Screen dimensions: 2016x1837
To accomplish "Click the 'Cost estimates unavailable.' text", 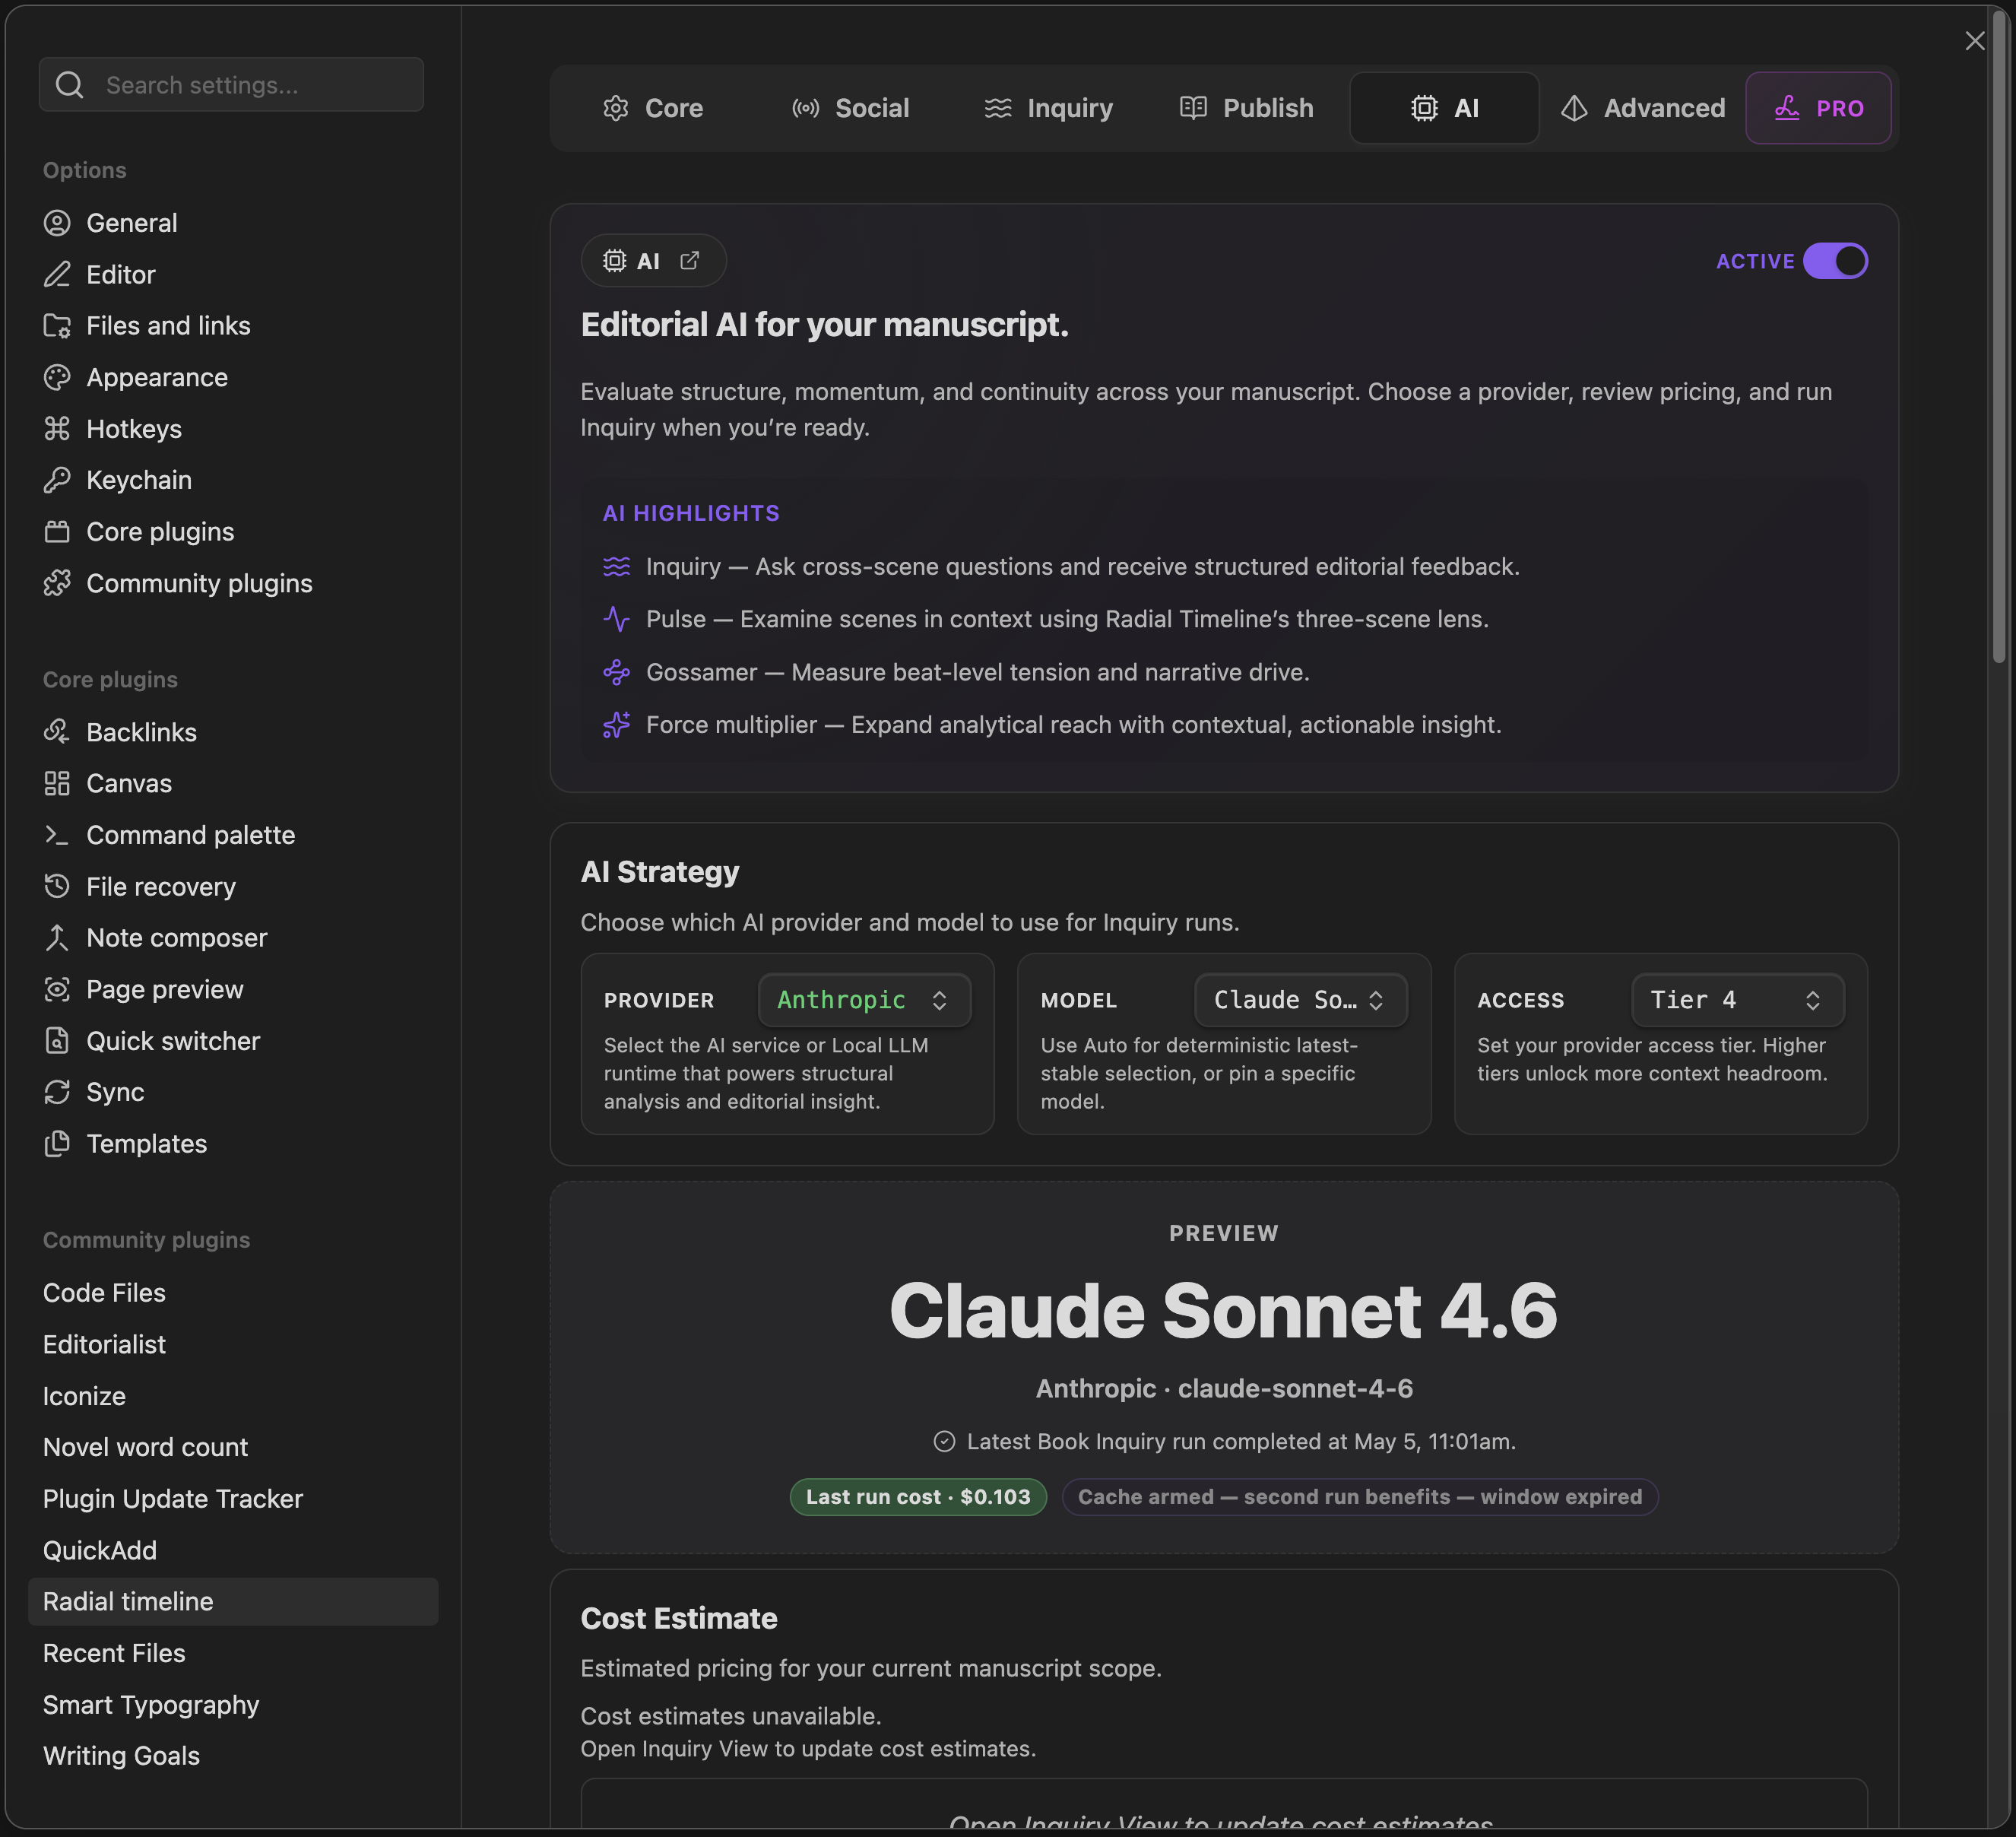I will coord(731,1716).
